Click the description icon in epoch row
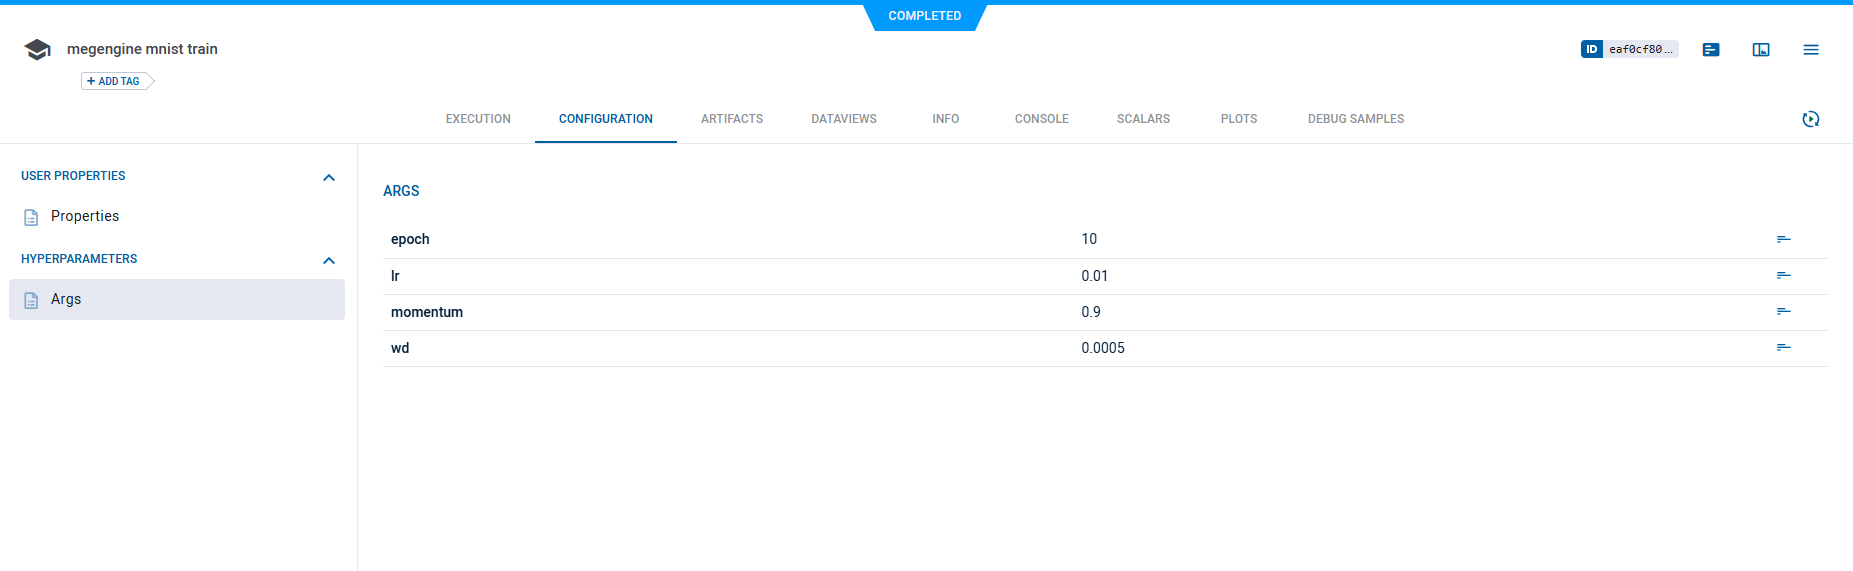This screenshot has width=1853, height=571. [1783, 239]
